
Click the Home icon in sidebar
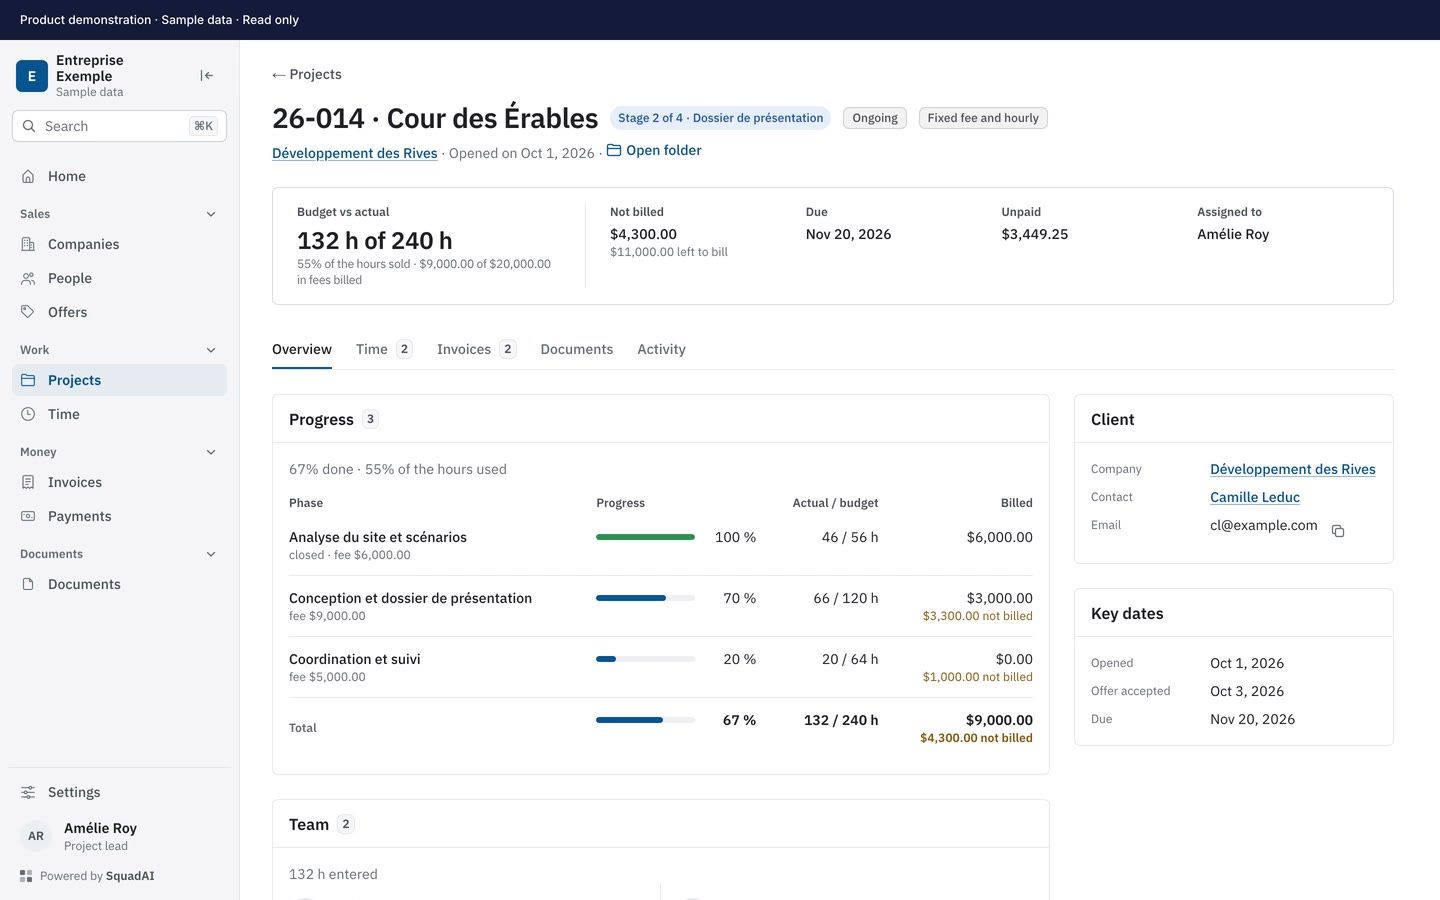[28, 176]
